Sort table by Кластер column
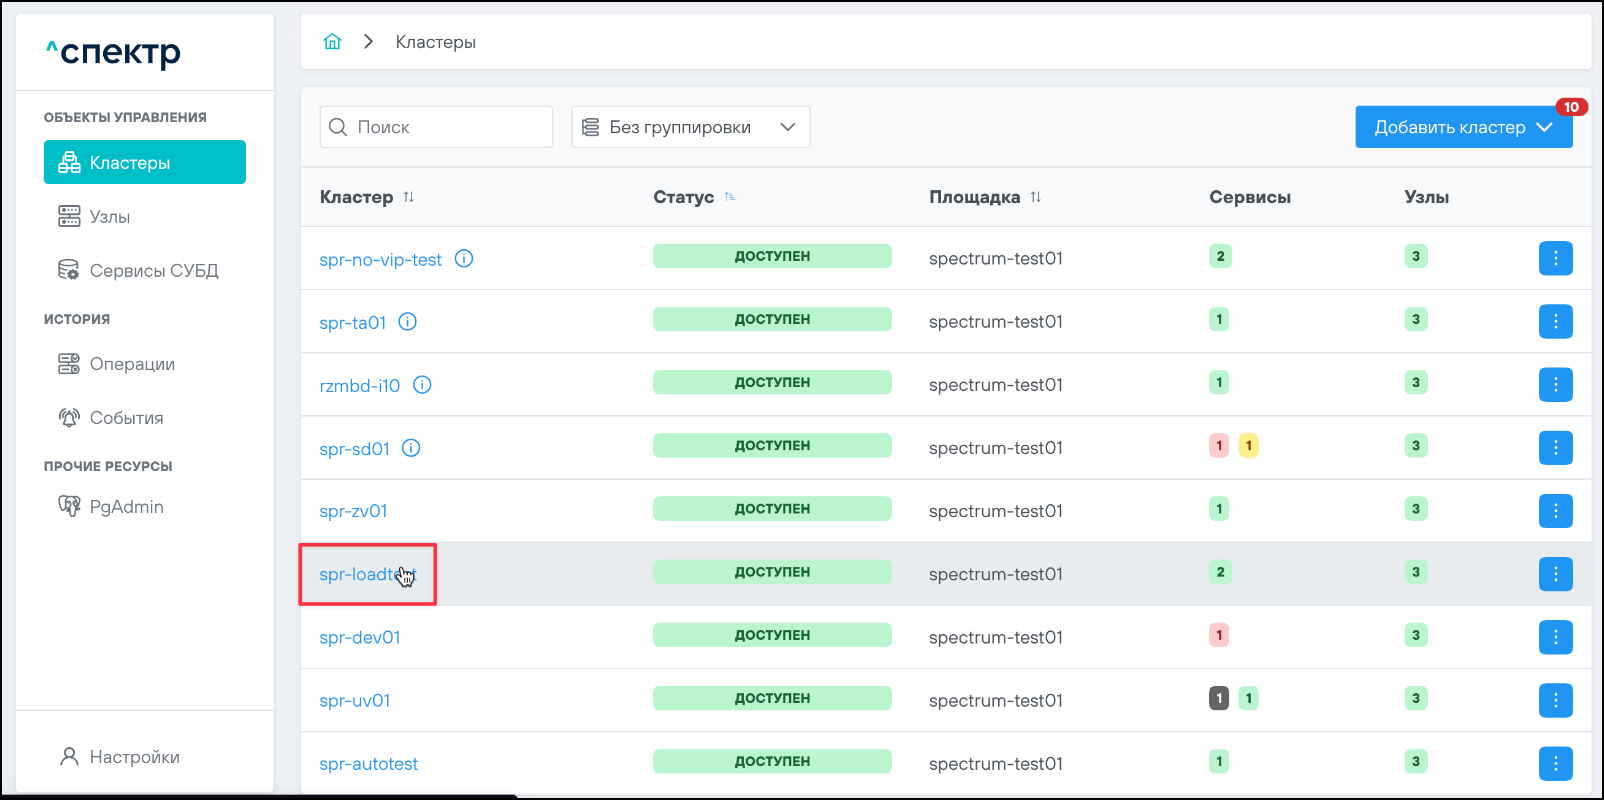The image size is (1604, 800). pyautogui.click(x=409, y=197)
